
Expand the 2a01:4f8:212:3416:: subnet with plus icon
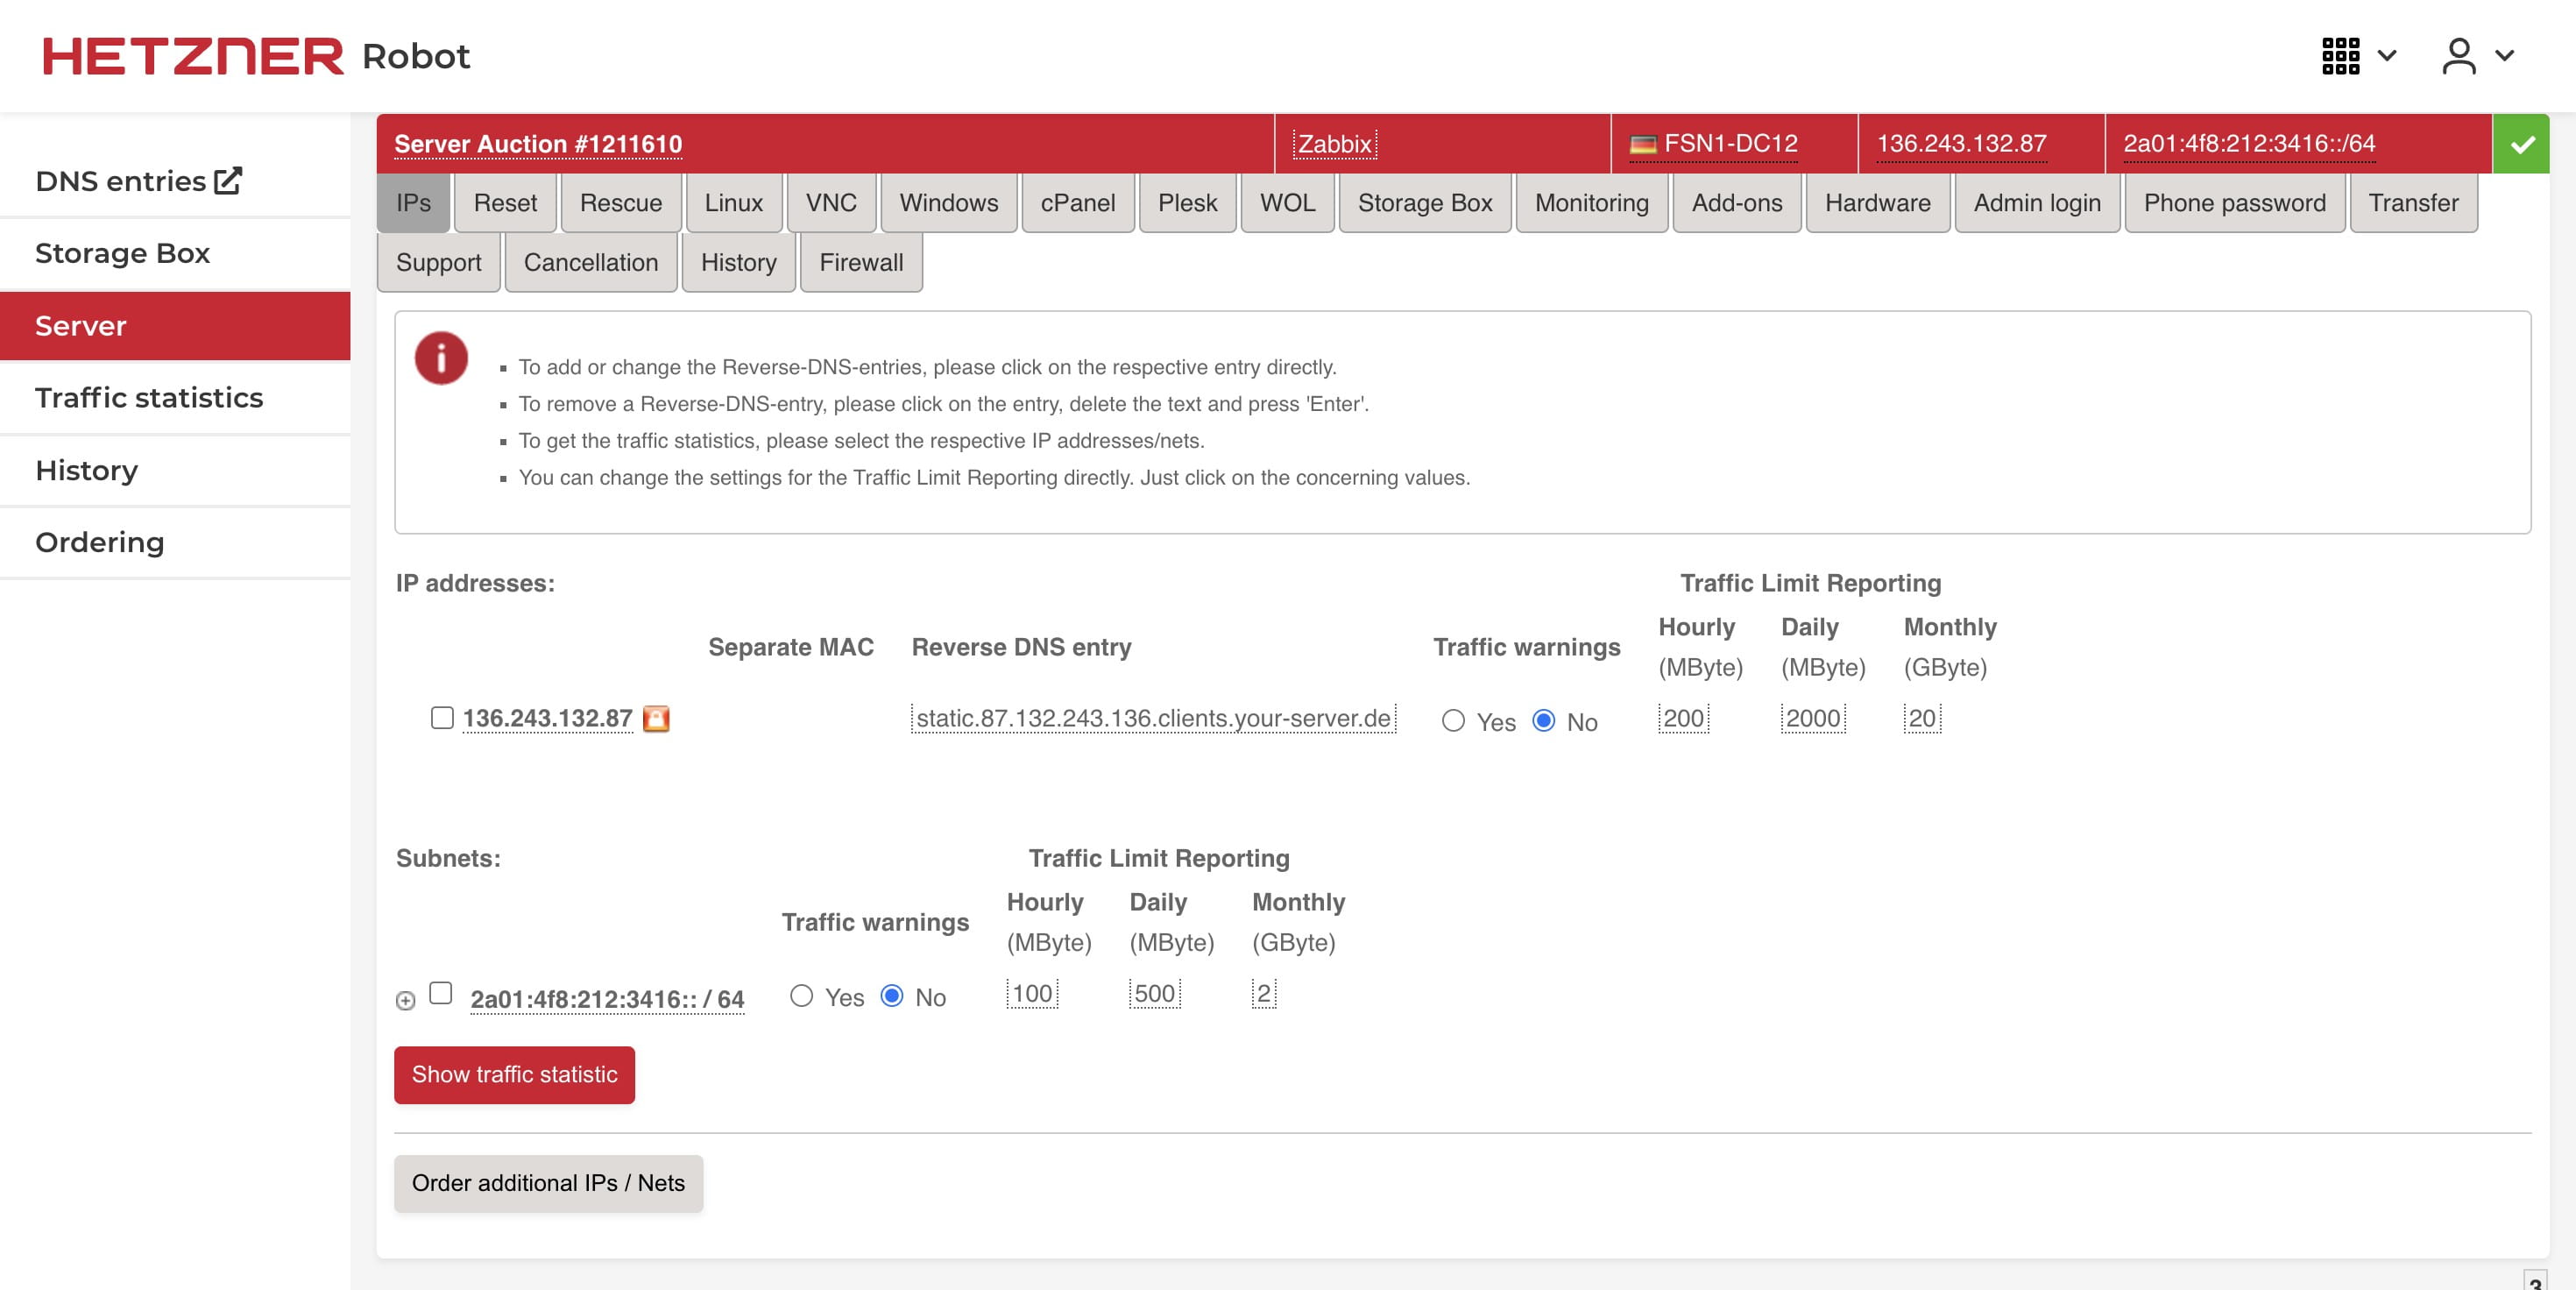pyautogui.click(x=405, y=1000)
